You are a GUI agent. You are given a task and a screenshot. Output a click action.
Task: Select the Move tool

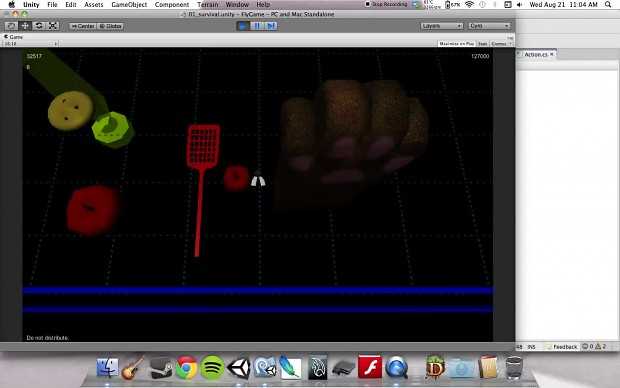coord(25,26)
